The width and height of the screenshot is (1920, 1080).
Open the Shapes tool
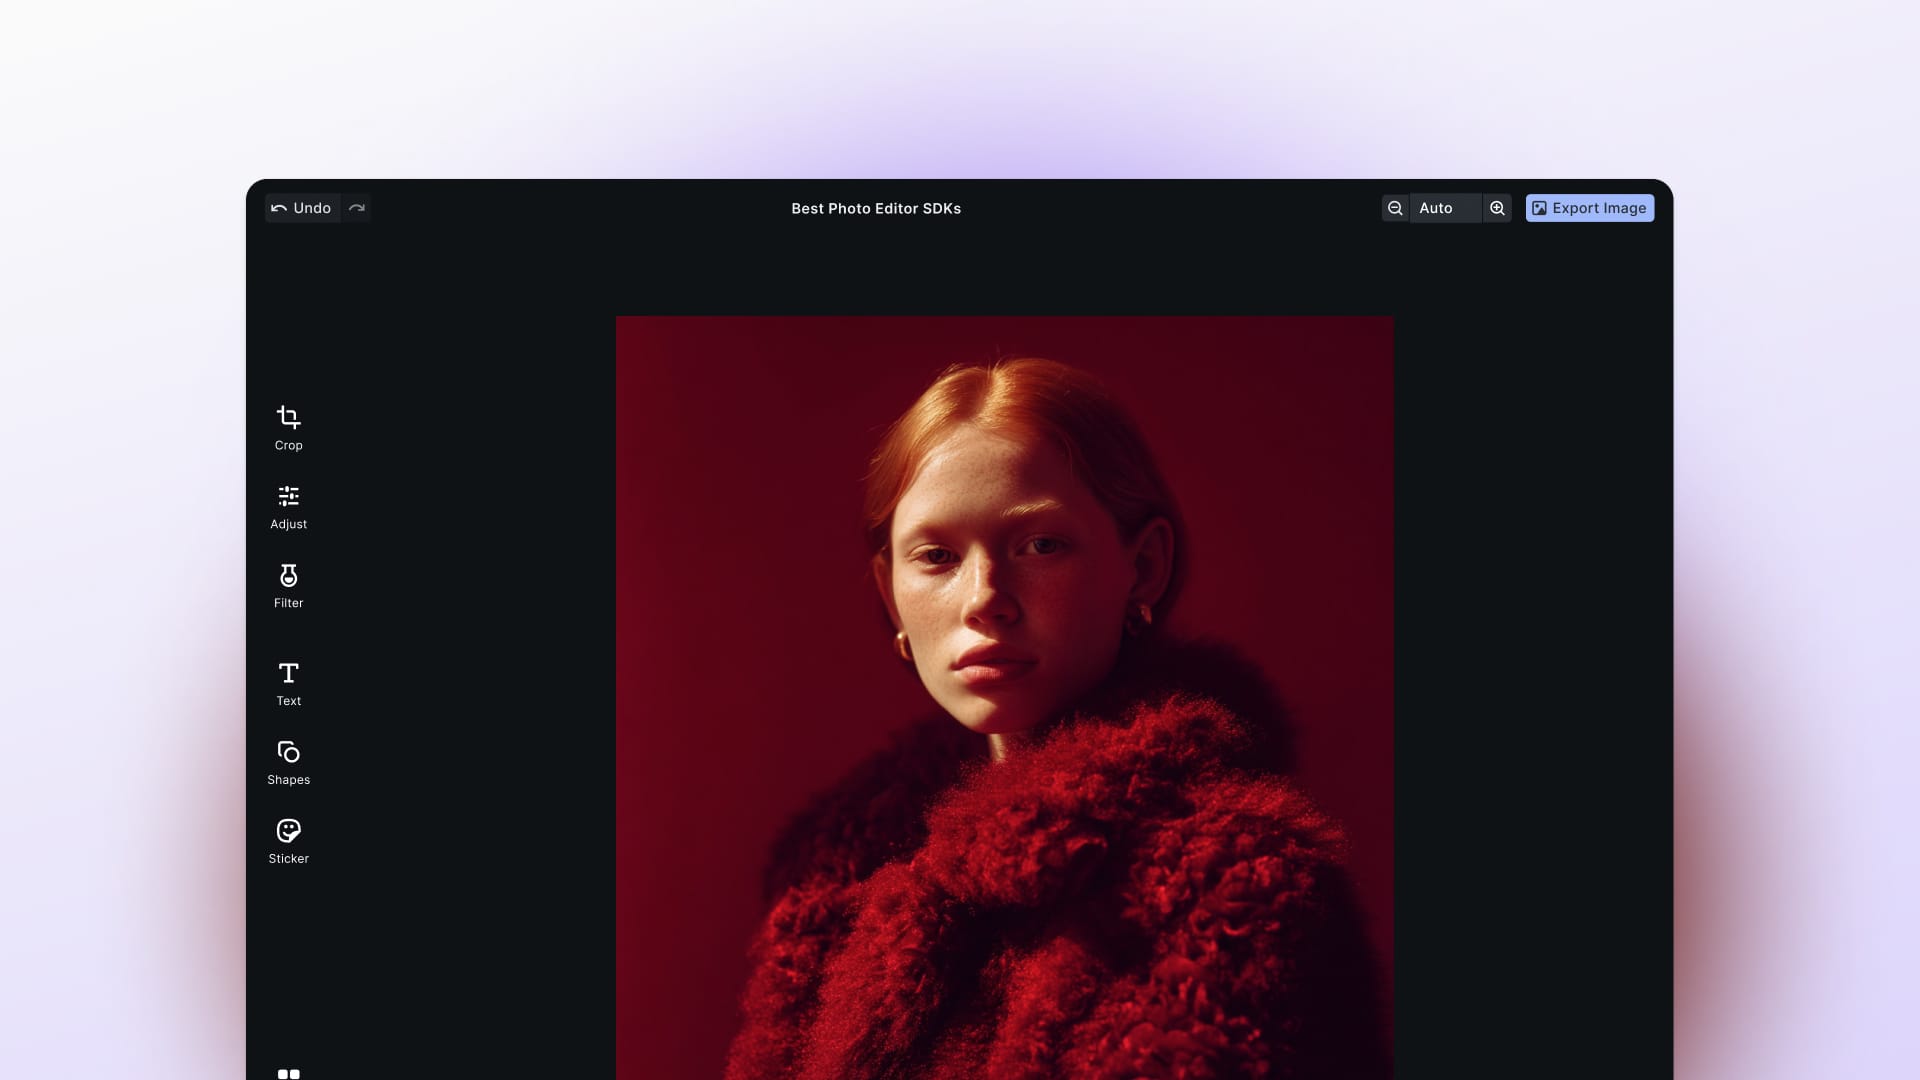[x=288, y=762]
